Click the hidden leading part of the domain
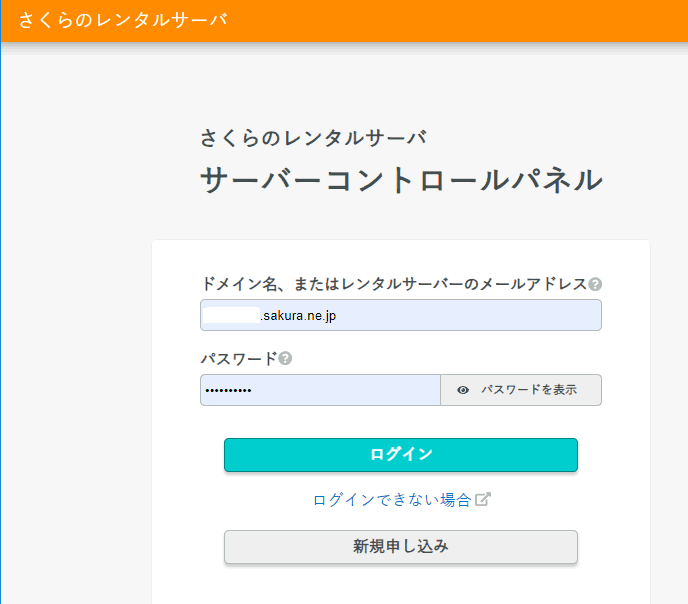The height and width of the screenshot is (604, 688). coord(231,315)
